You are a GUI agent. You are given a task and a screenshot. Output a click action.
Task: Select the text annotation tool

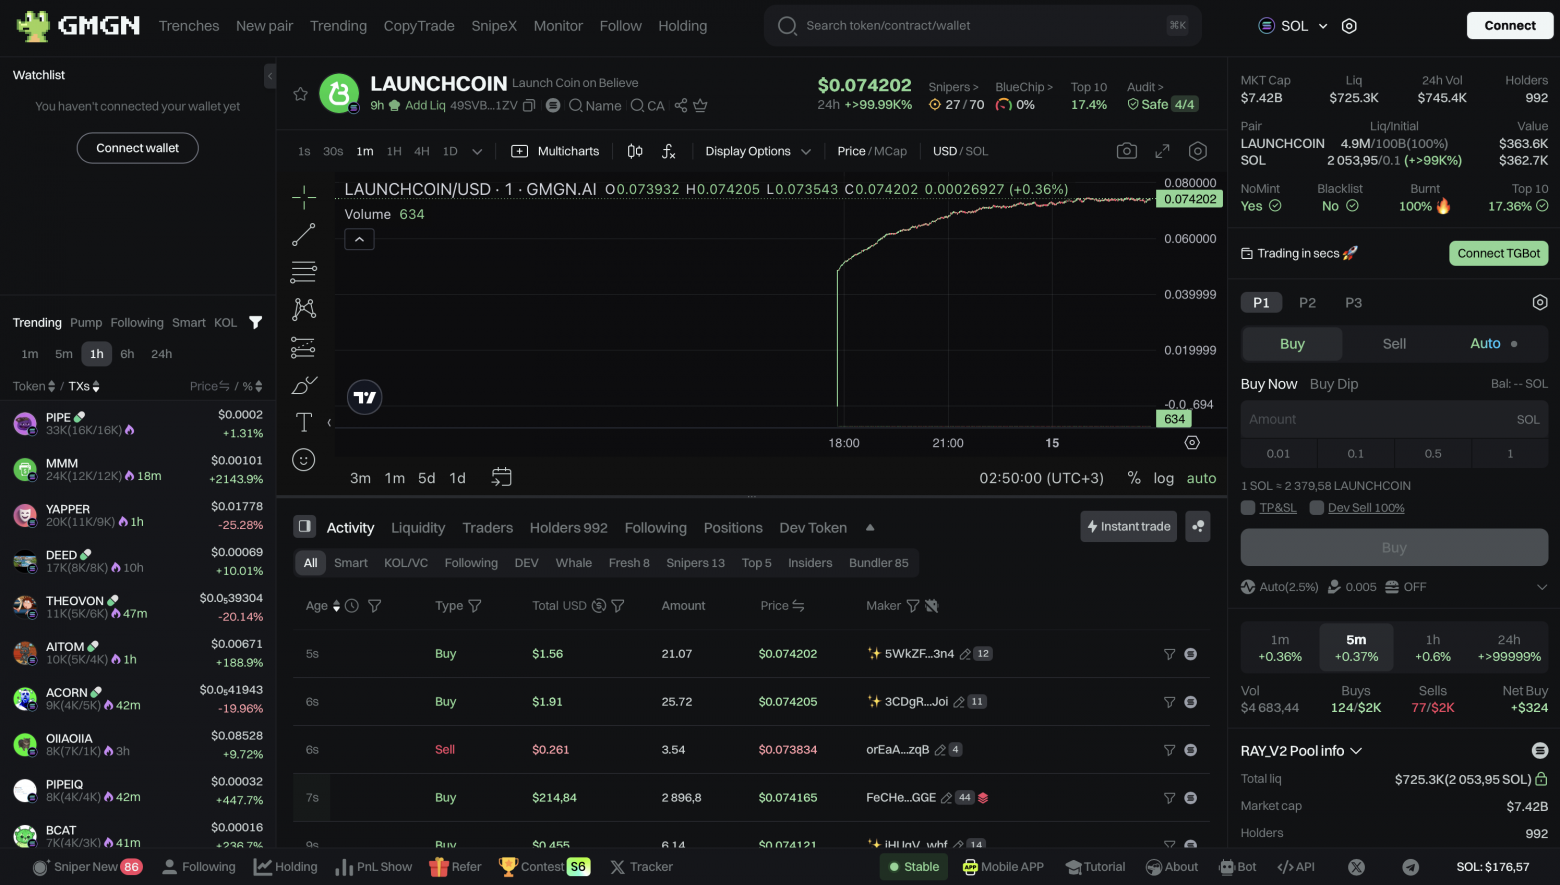point(304,422)
